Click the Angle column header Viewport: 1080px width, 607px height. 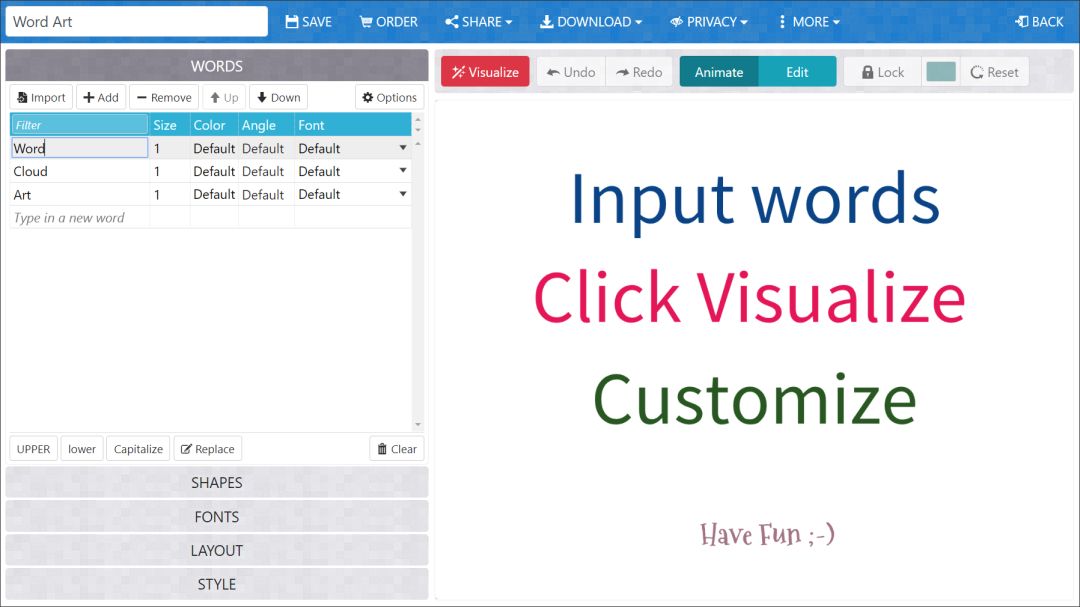click(266, 125)
